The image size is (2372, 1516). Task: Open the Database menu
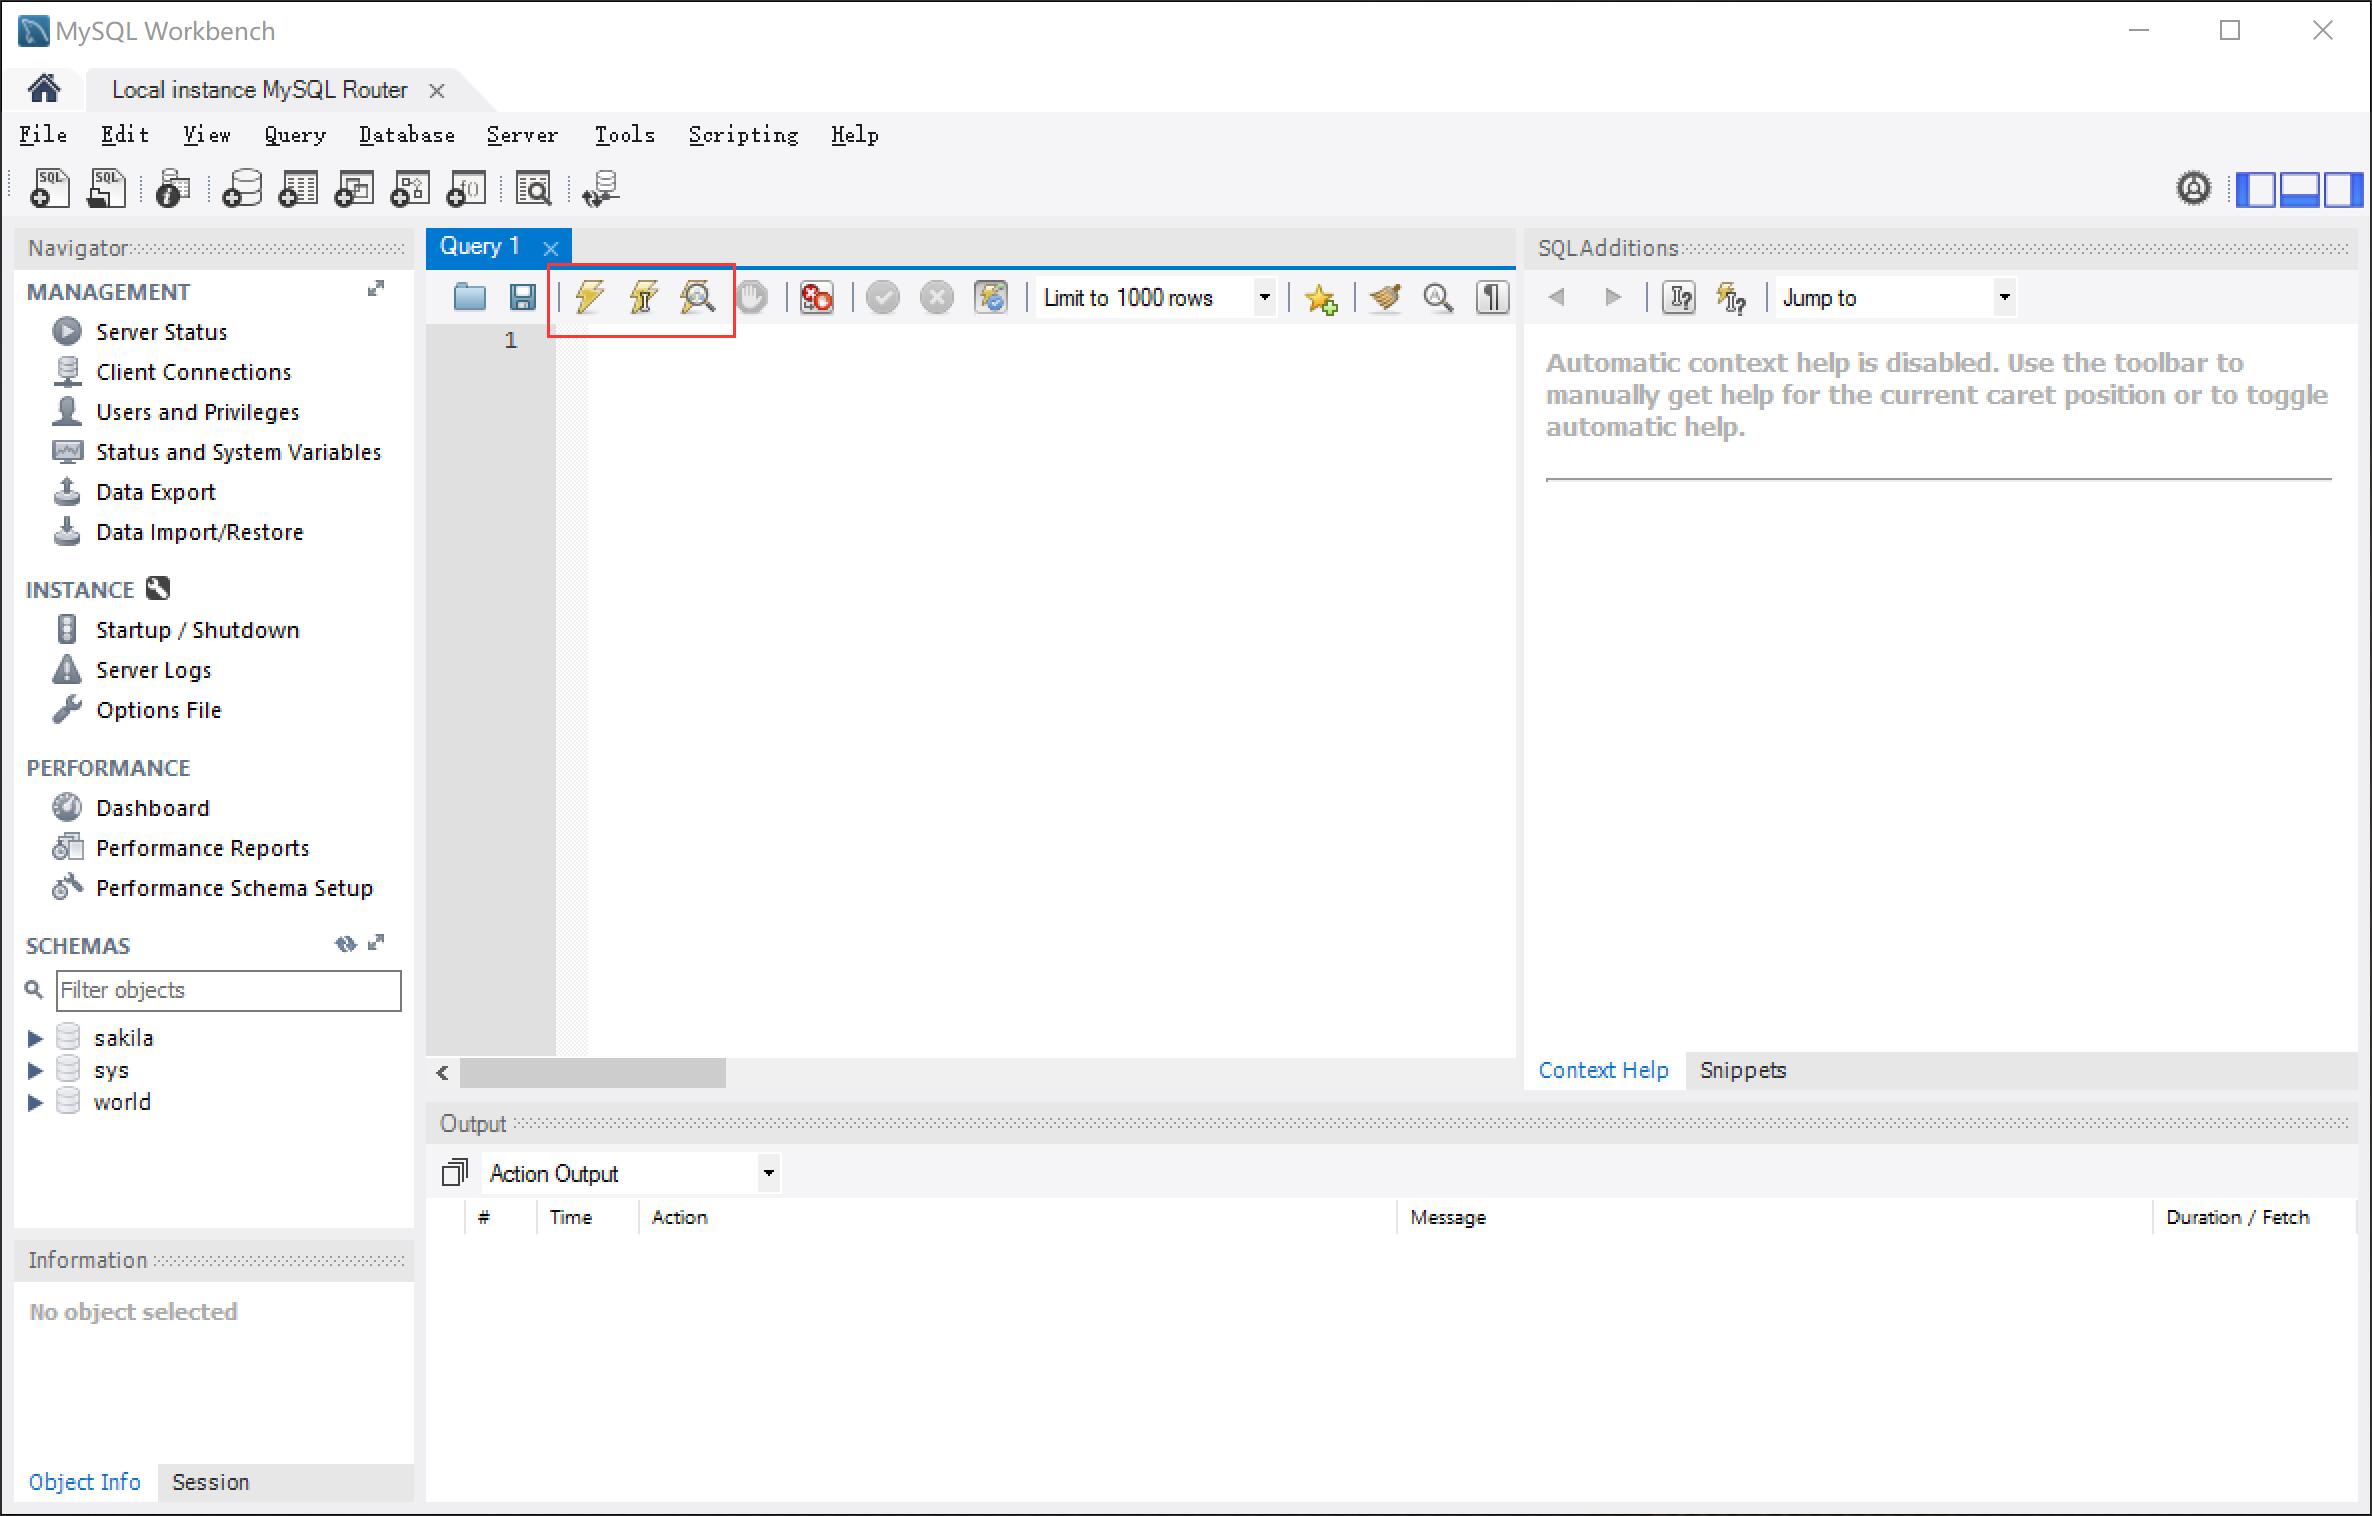pyautogui.click(x=406, y=135)
